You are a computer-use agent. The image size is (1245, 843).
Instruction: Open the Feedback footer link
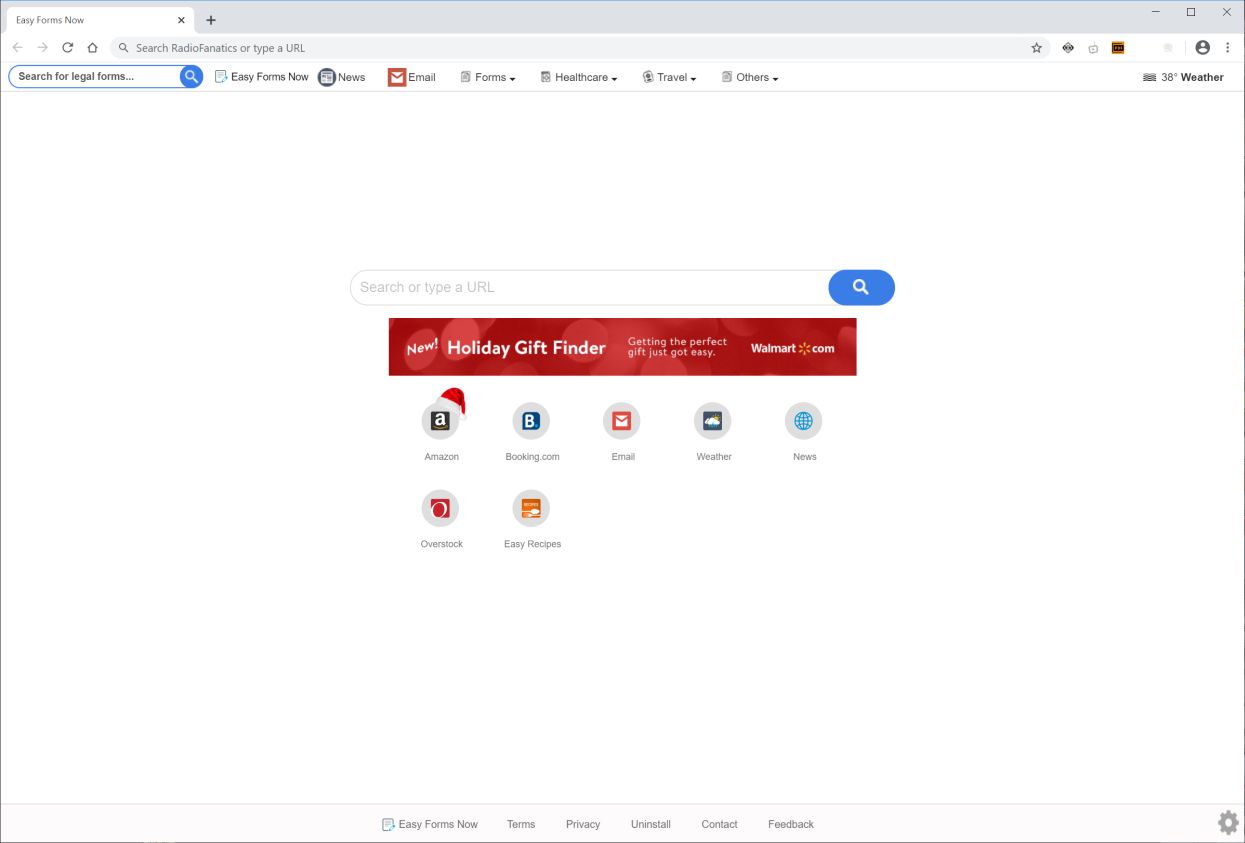coord(791,824)
